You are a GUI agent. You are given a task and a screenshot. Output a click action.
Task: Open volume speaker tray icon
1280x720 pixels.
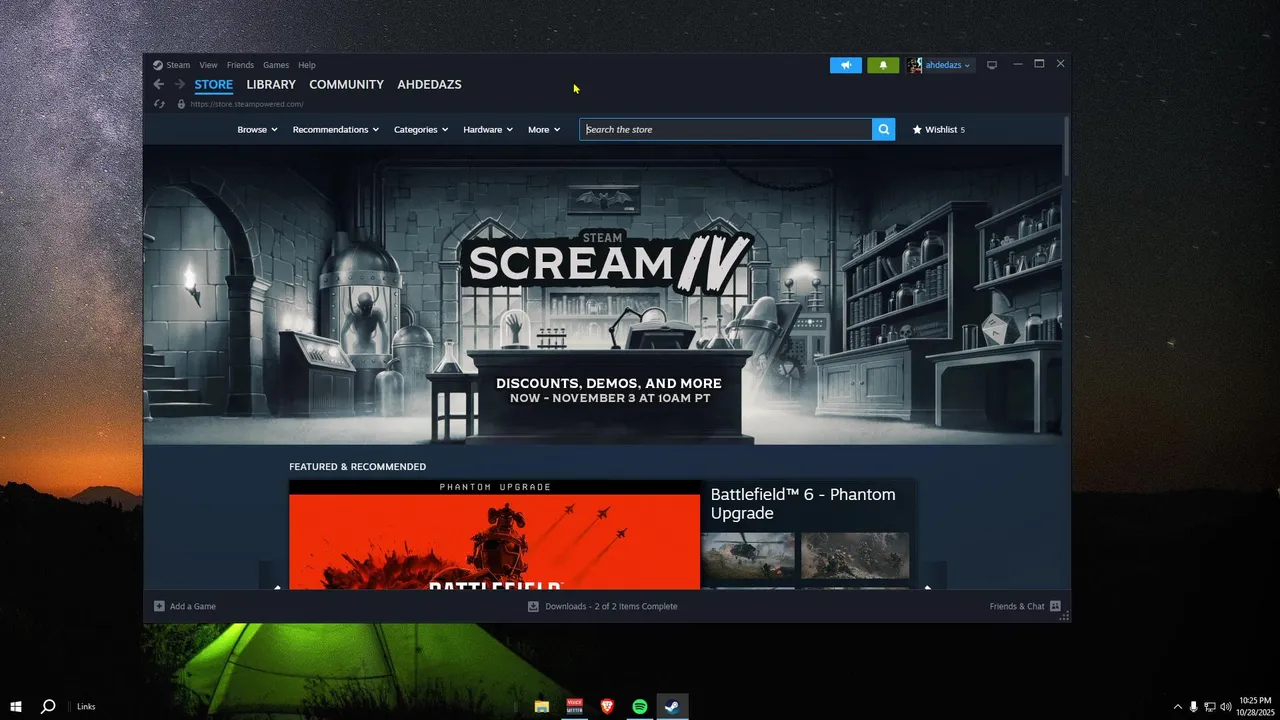(x=1226, y=706)
